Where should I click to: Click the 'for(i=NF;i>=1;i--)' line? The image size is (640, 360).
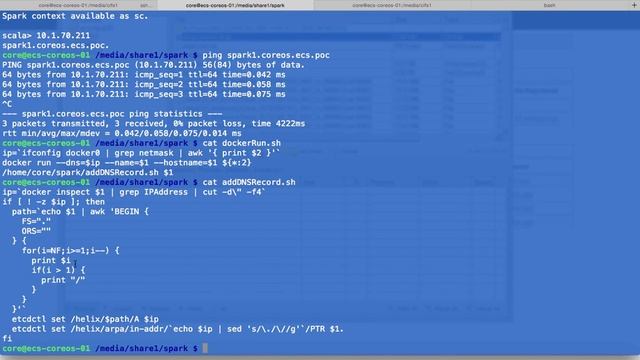71,251
